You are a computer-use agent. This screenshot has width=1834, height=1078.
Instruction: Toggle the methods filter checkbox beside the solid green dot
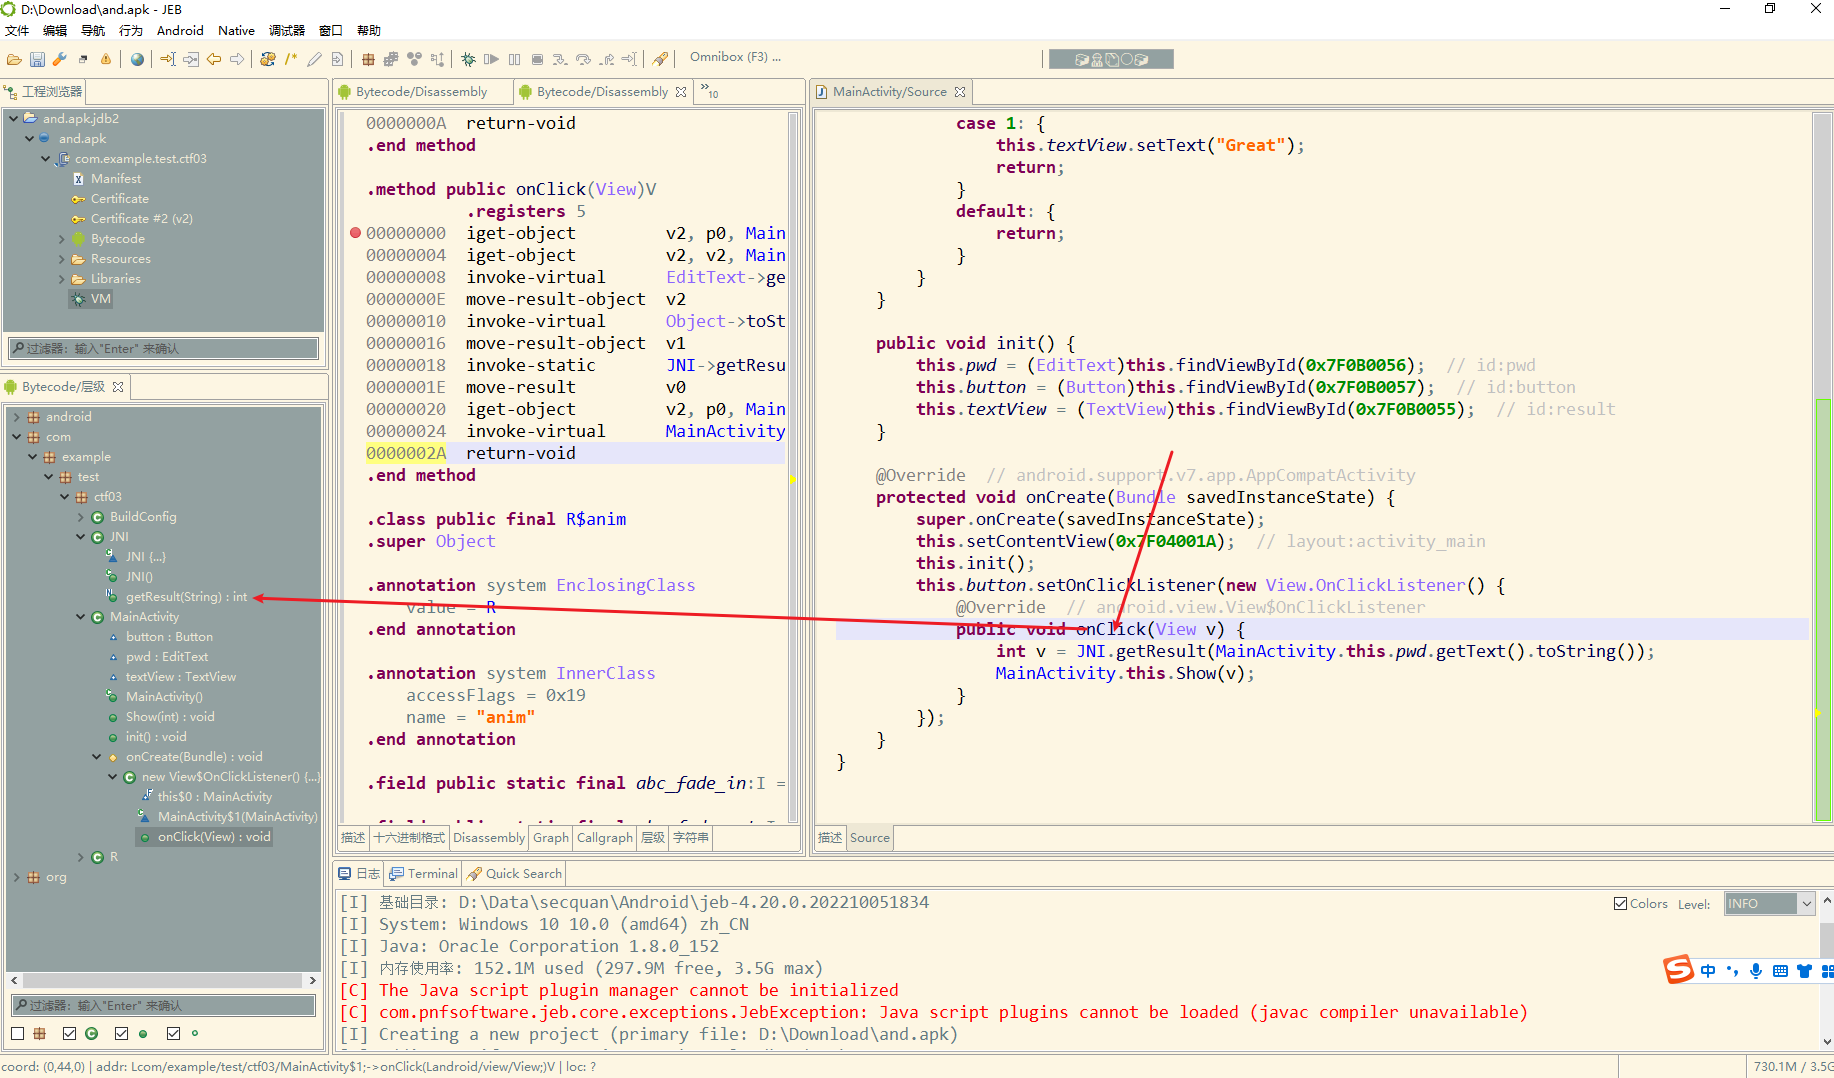tap(121, 1033)
